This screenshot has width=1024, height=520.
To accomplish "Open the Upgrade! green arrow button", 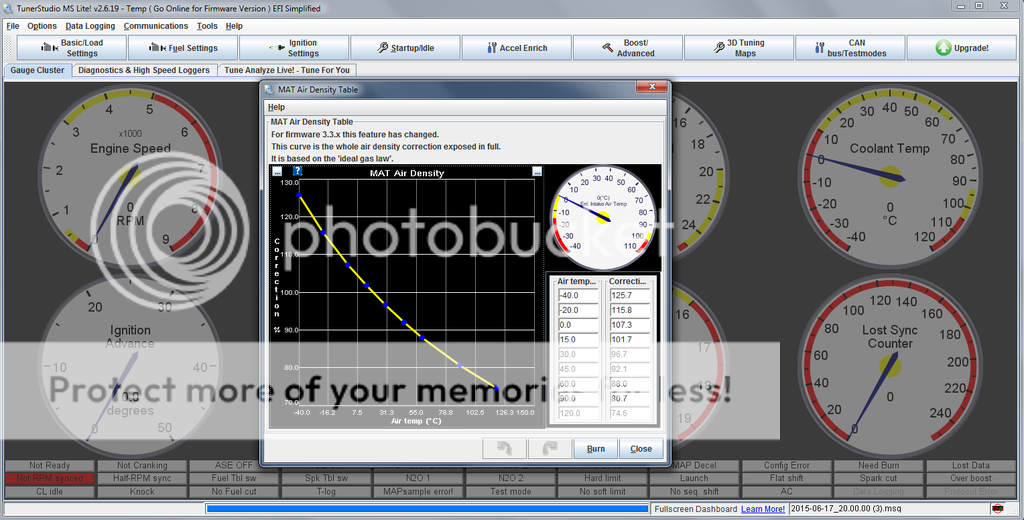I will [x=962, y=47].
